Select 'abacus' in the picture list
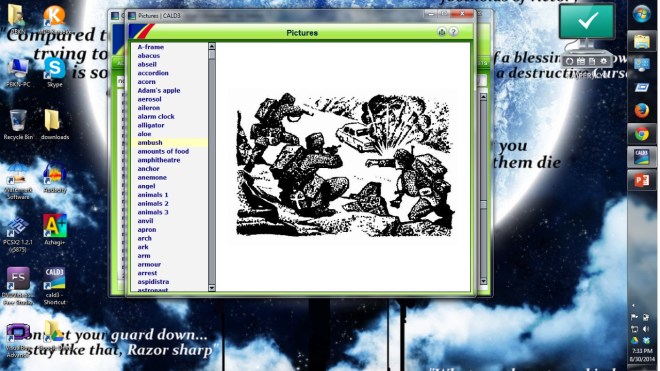This screenshot has height=371, width=660. pyautogui.click(x=149, y=56)
